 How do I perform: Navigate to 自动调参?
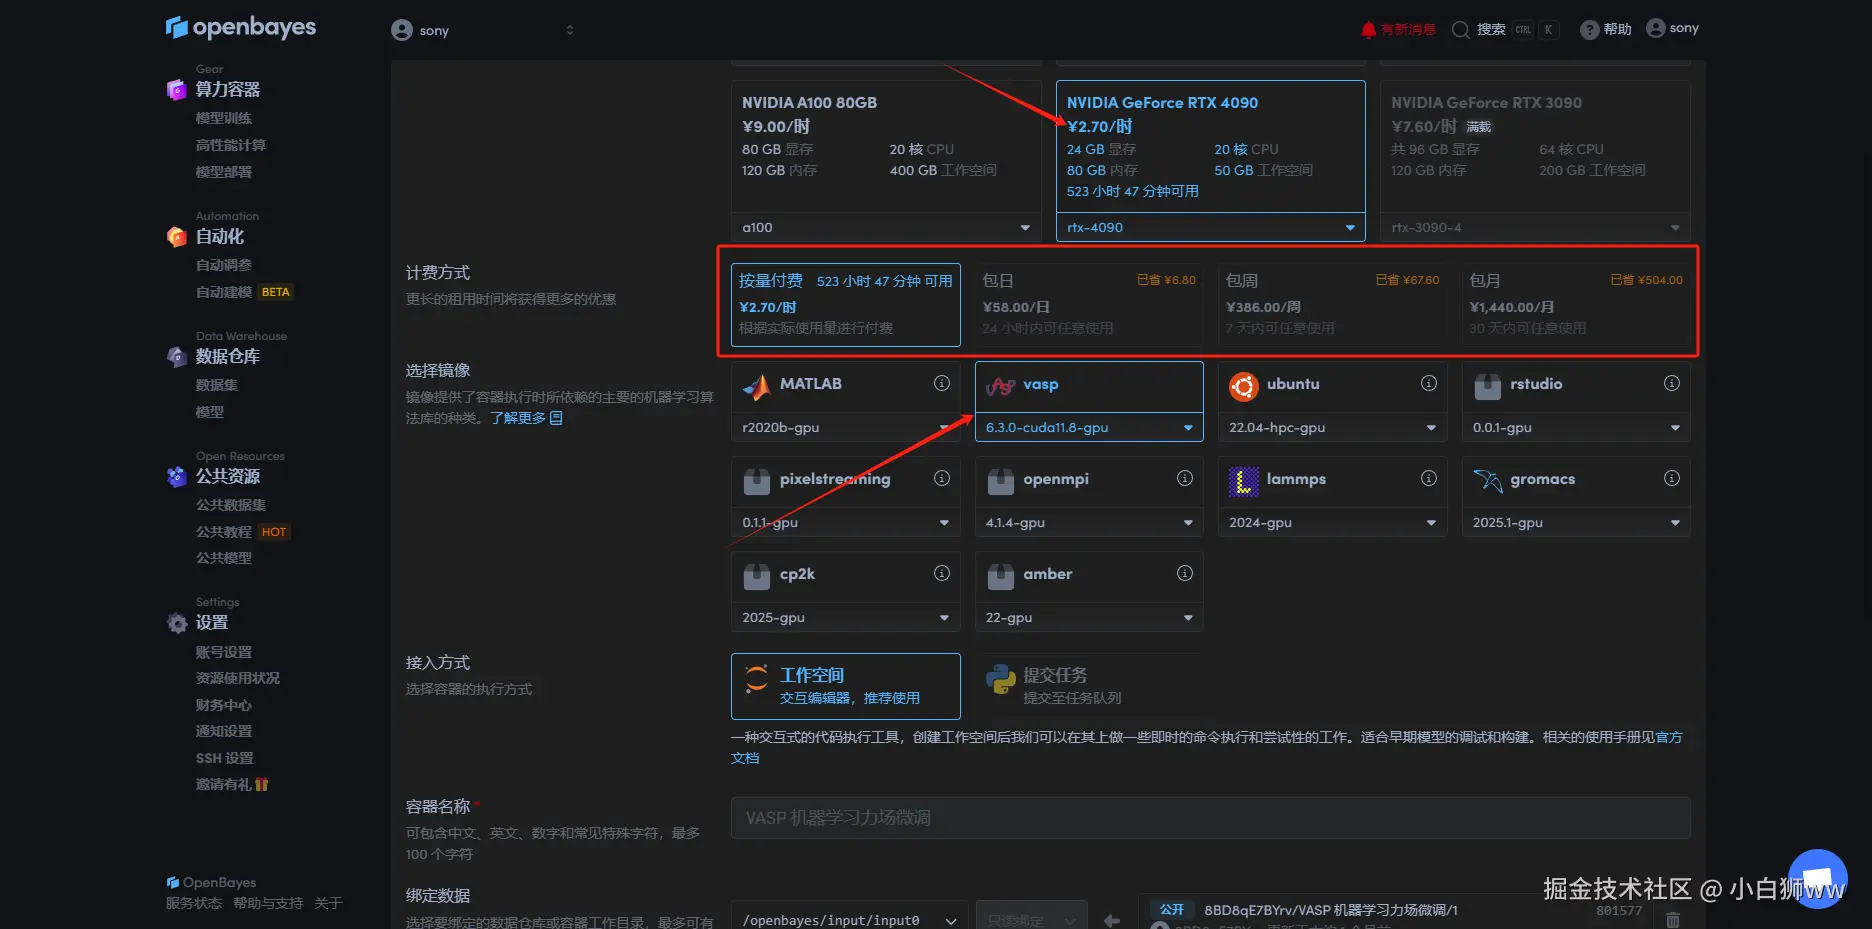click(224, 265)
